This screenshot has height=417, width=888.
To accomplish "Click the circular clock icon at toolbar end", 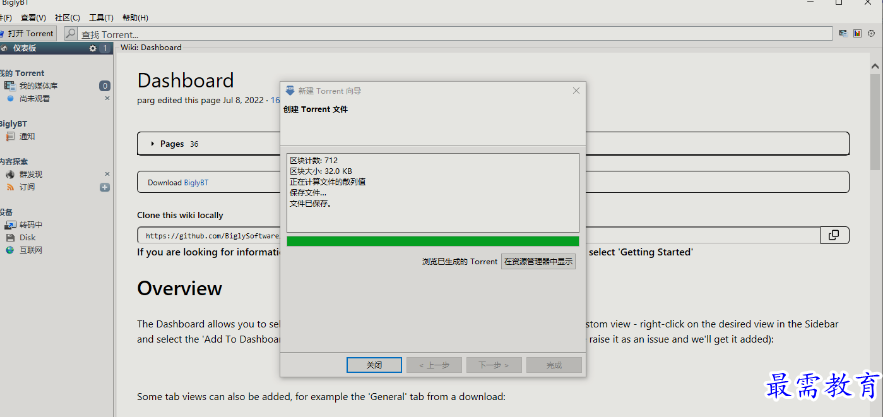I will coord(871,34).
